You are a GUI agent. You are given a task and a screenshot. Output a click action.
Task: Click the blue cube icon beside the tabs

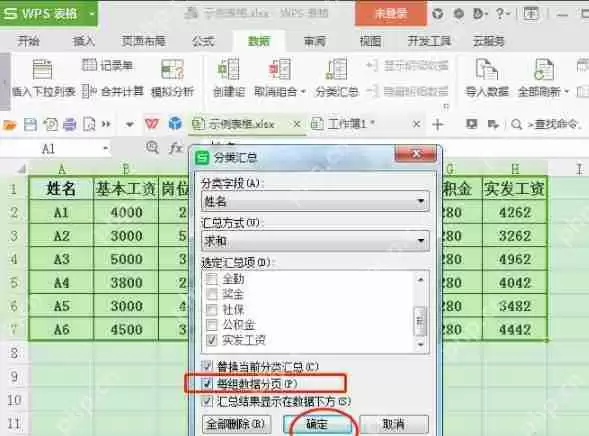click(175, 123)
